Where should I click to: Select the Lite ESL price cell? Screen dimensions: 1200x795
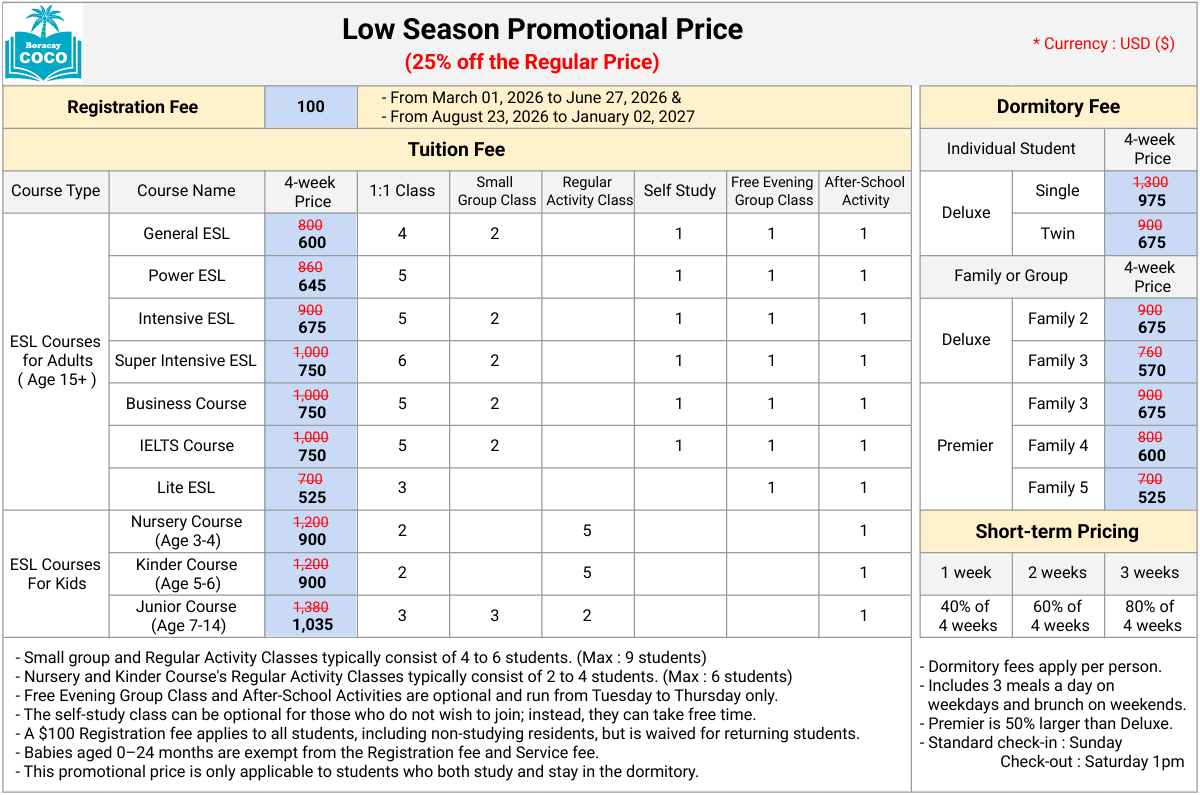[311, 488]
